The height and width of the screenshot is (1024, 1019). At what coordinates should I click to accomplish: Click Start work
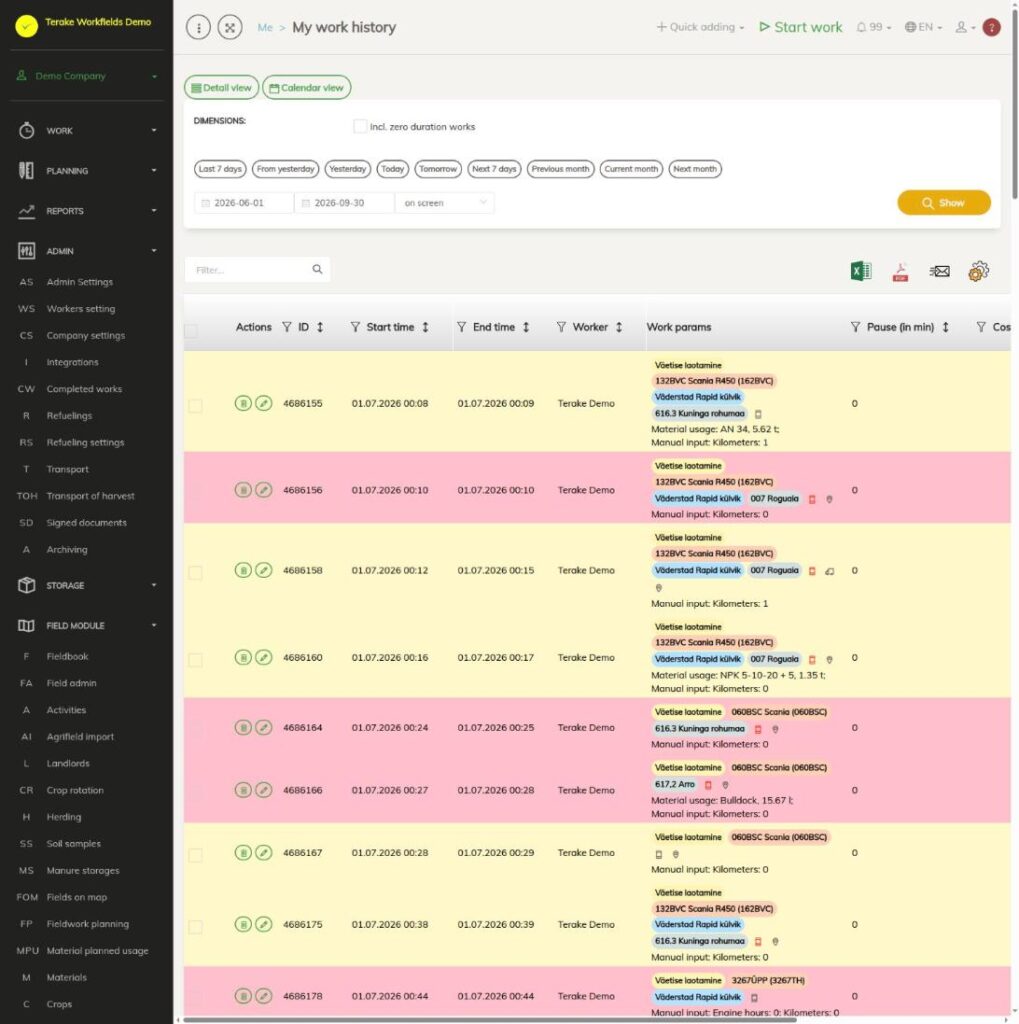(x=800, y=27)
